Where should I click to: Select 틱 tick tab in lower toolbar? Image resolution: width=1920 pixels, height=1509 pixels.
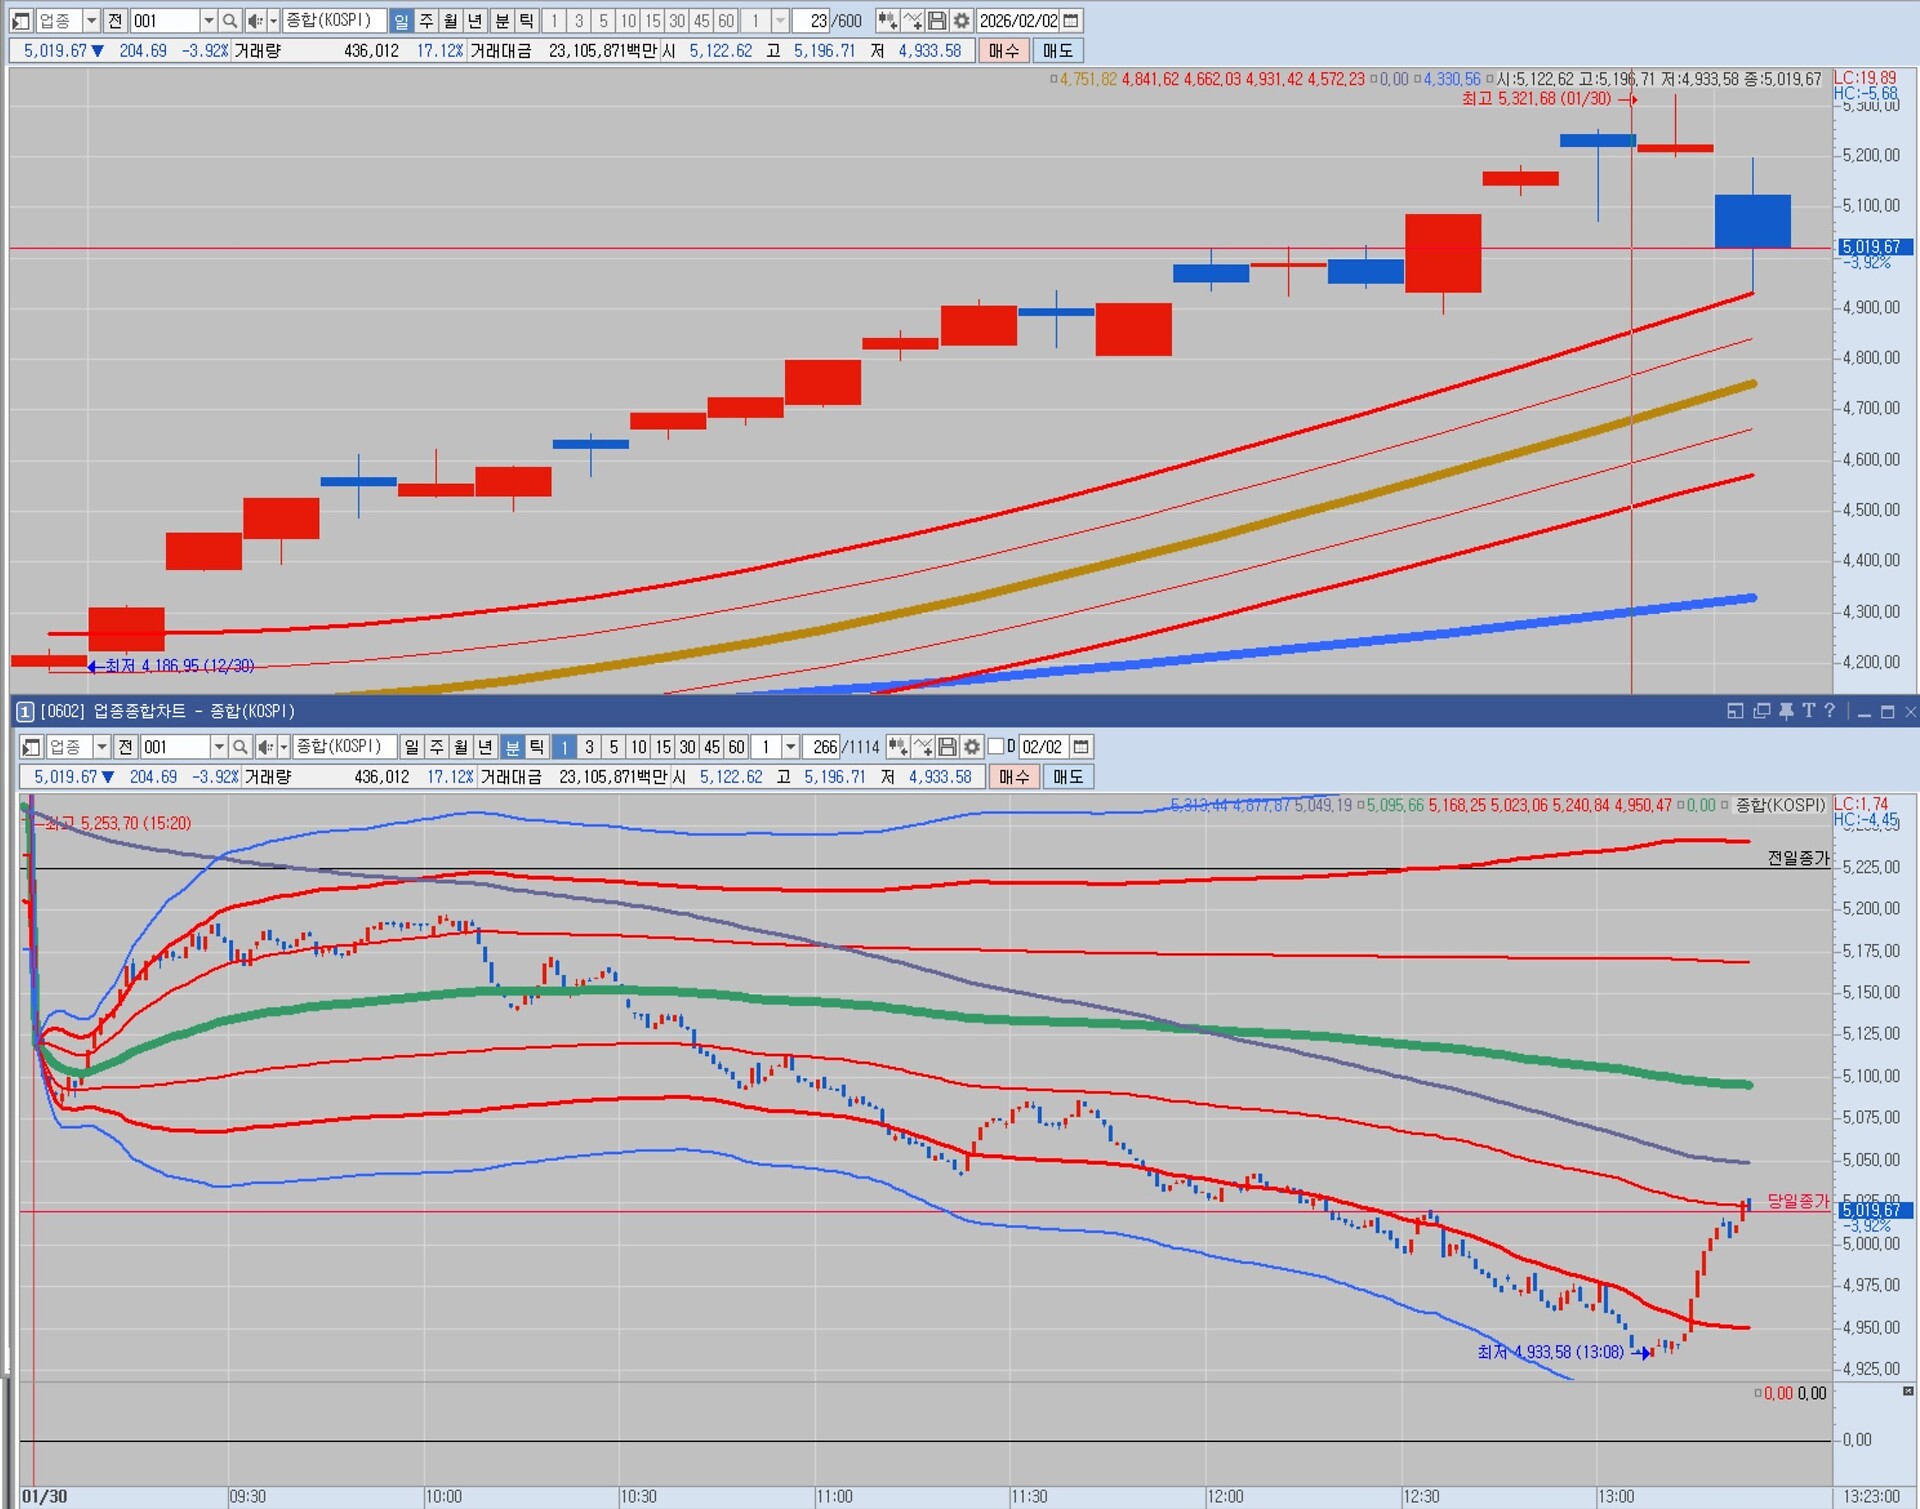(x=537, y=747)
